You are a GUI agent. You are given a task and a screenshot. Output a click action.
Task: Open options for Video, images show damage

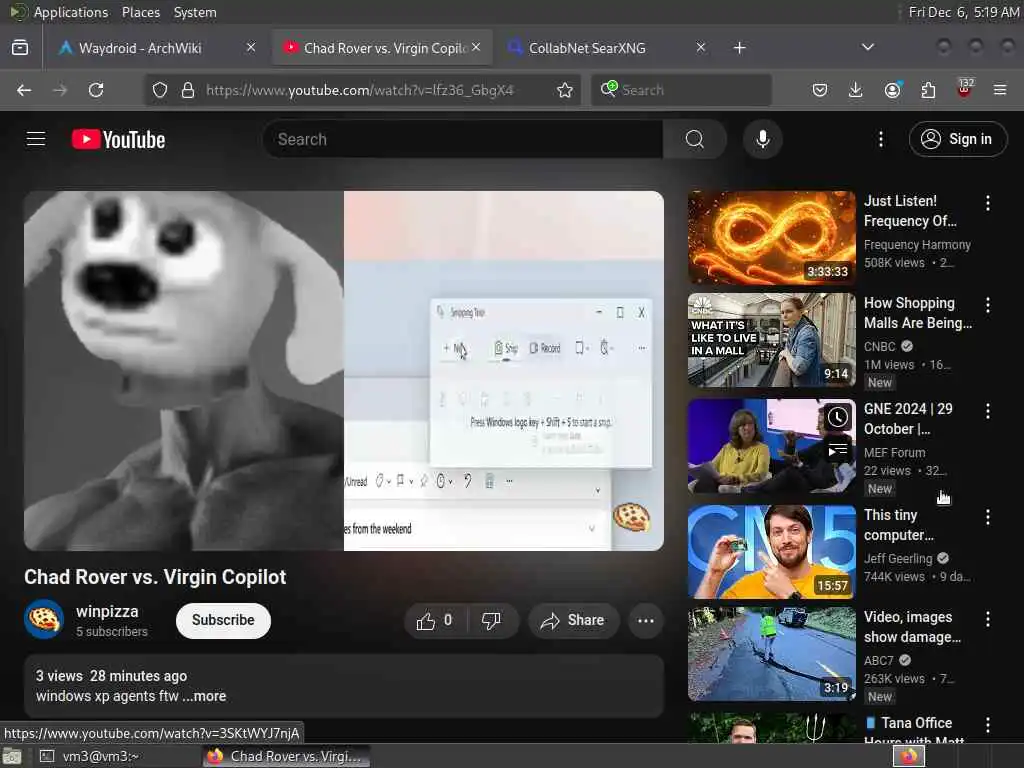987,619
